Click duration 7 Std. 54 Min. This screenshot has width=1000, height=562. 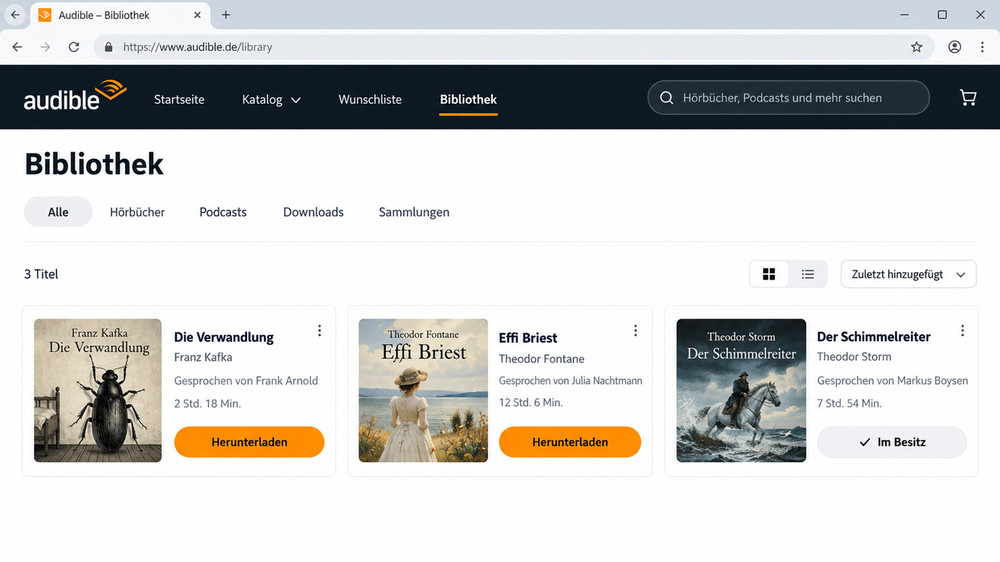[x=849, y=404]
